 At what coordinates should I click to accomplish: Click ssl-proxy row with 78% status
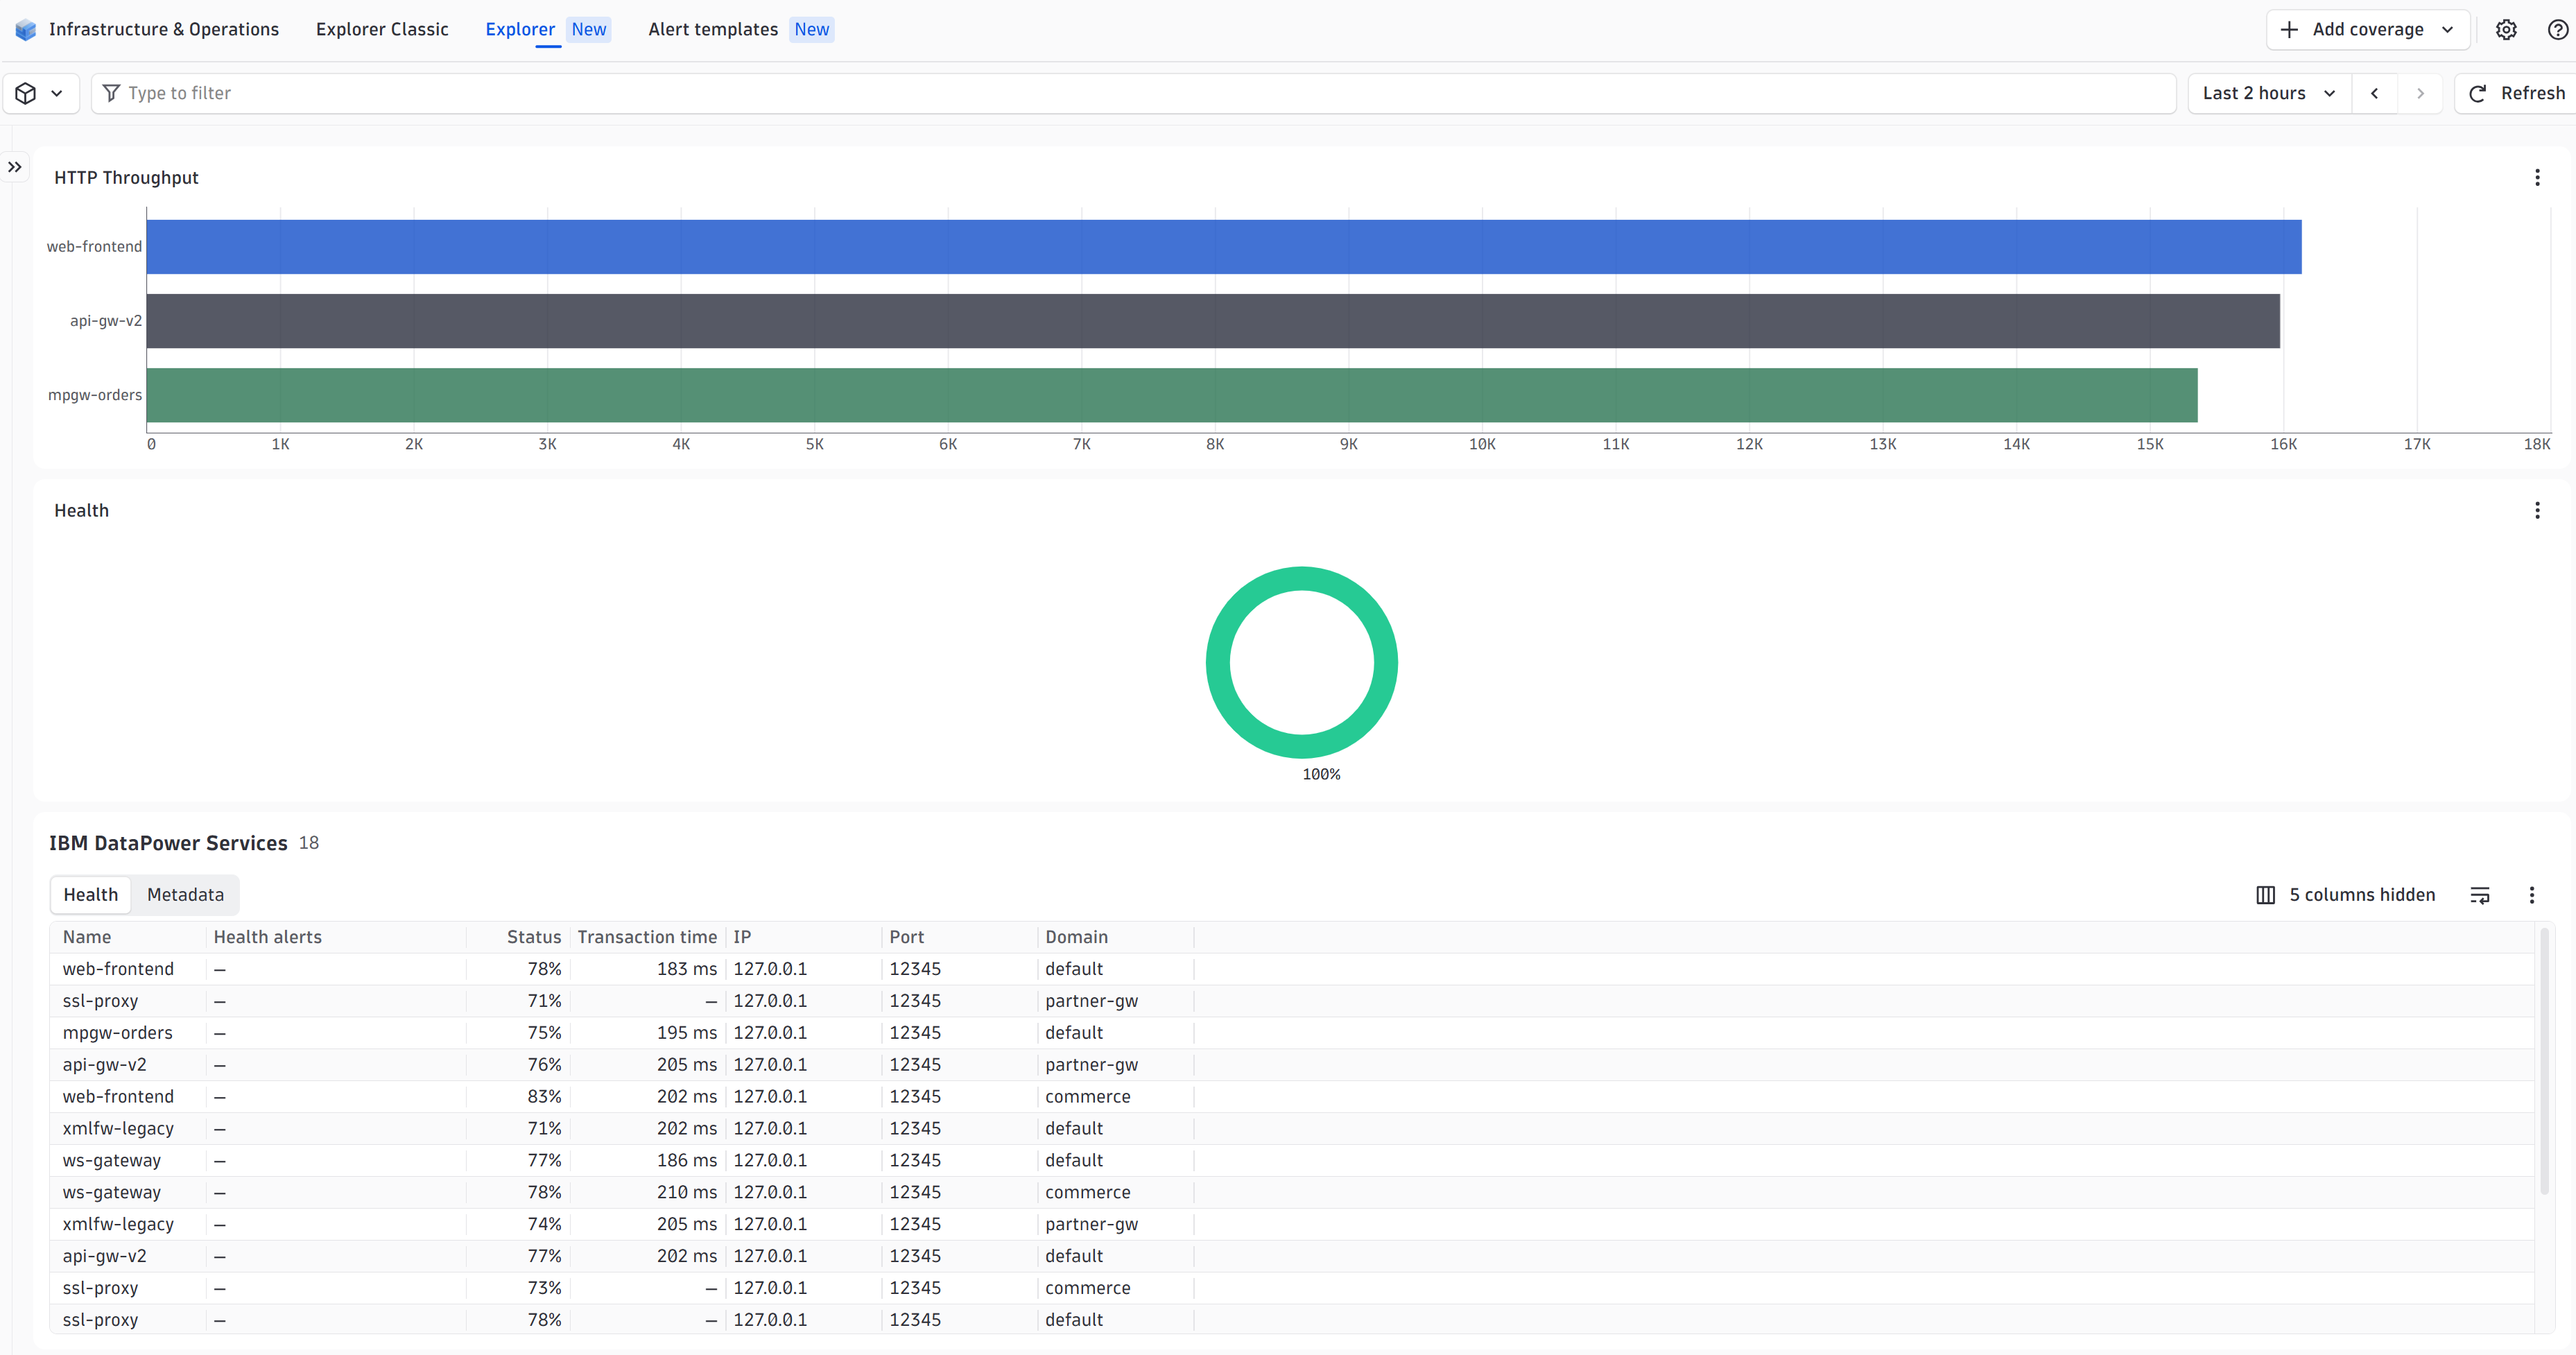click(x=1292, y=1320)
